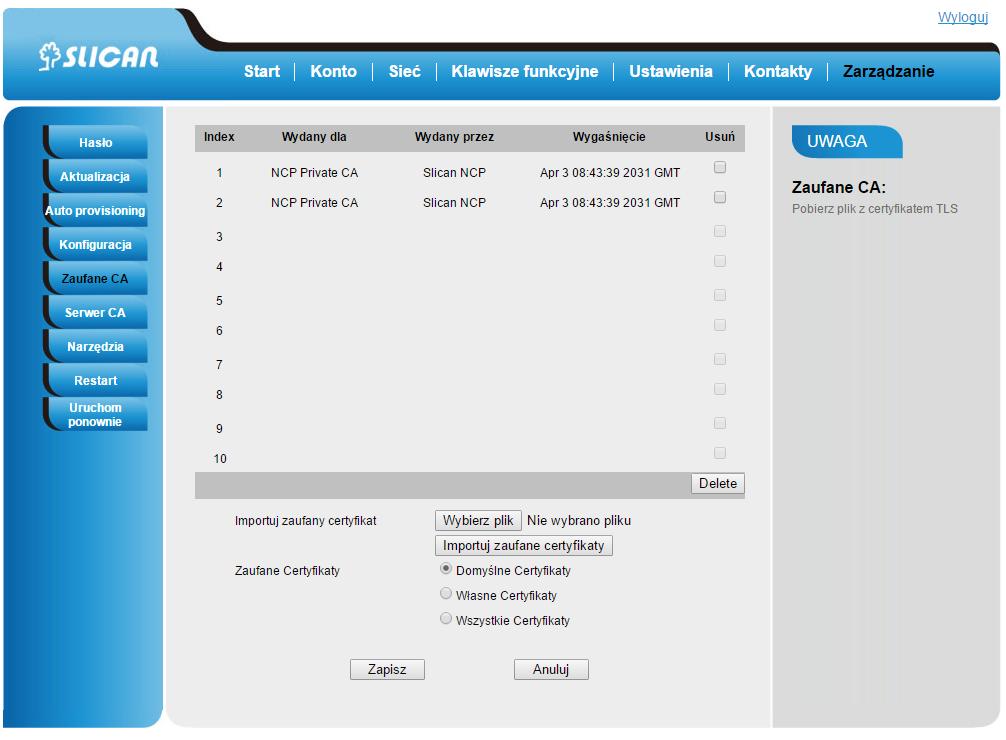This screenshot has height=740, width=1006.
Task: Tick the Usuń checkbox for row 9
Action: [720, 423]
